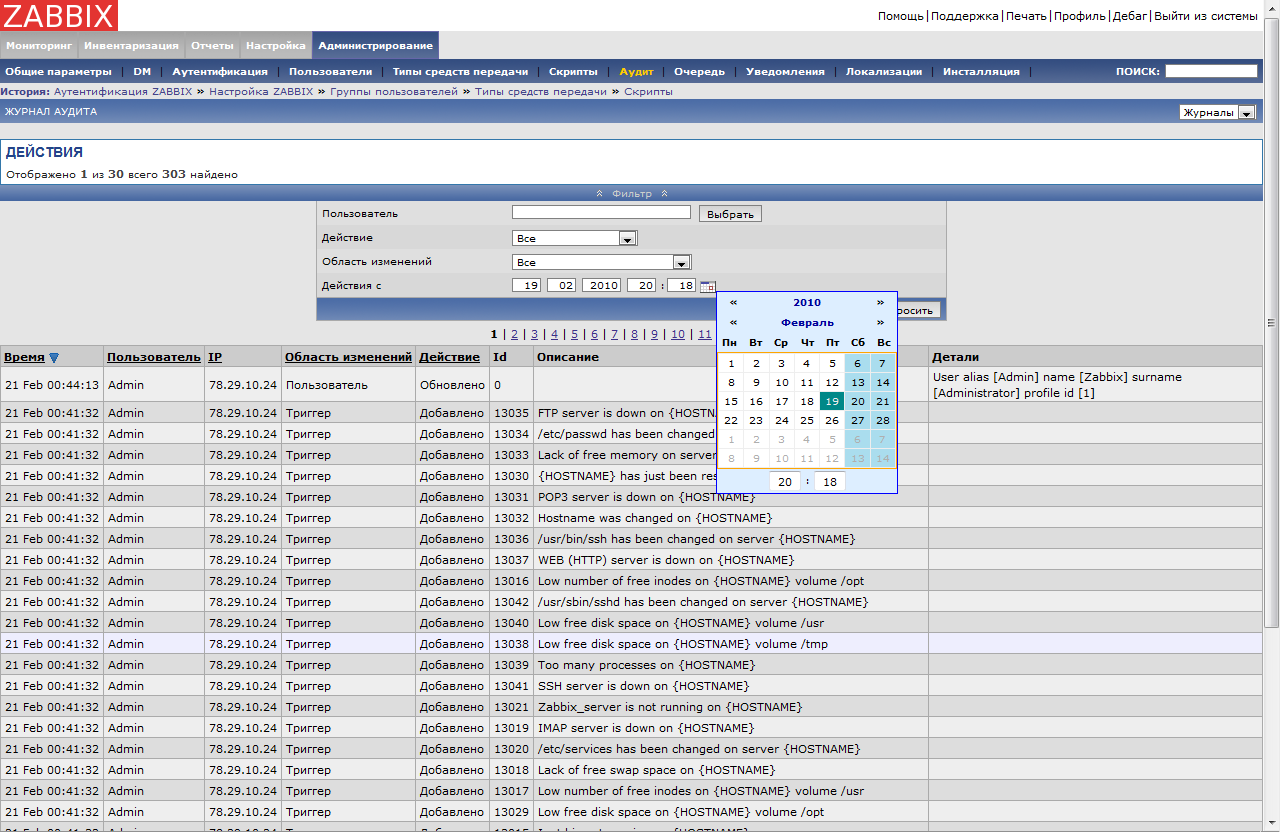This screenshot has width=1280, height=832.
Task: Open the Пользователи submenu item
Action: (330, 71)
